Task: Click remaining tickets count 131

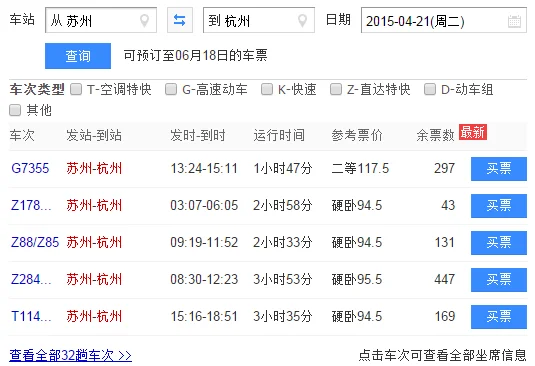Action: (445, 243)
